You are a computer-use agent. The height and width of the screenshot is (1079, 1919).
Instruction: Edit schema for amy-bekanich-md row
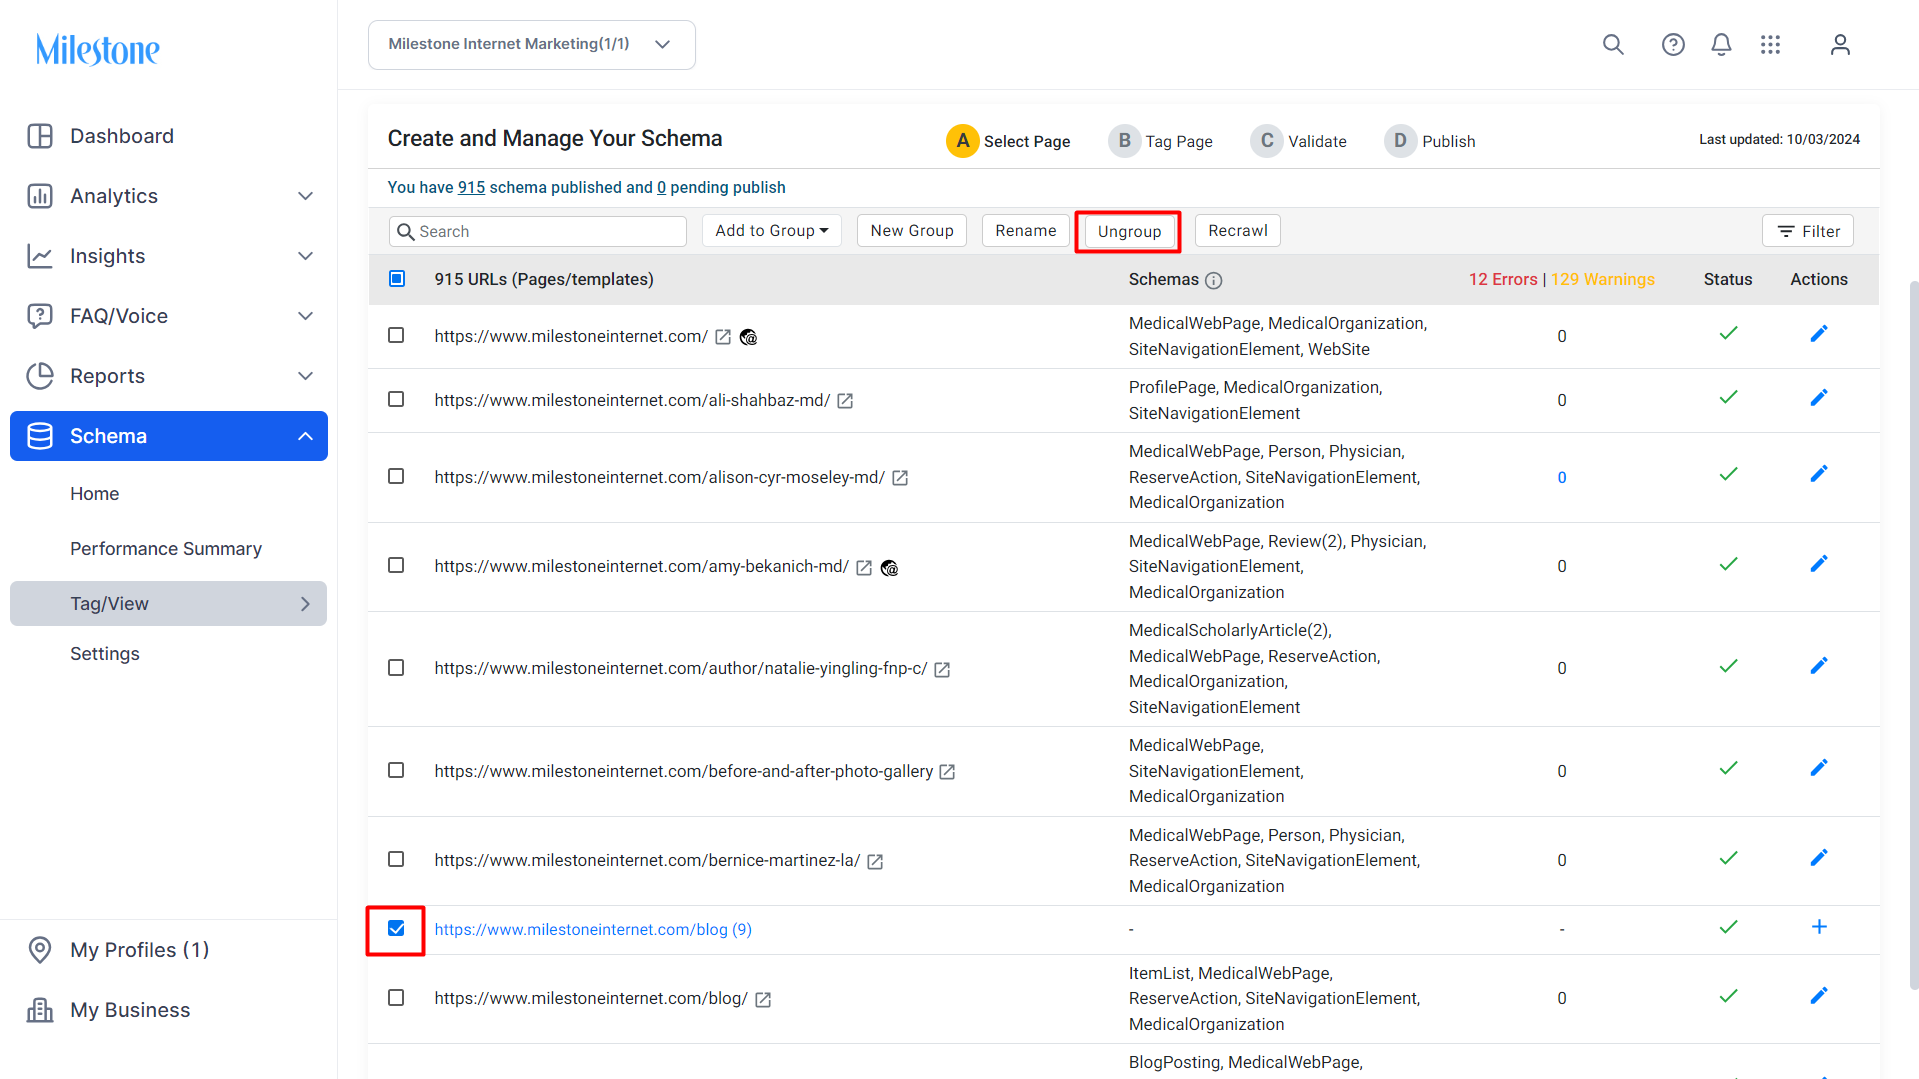[x=1819, y=564]
